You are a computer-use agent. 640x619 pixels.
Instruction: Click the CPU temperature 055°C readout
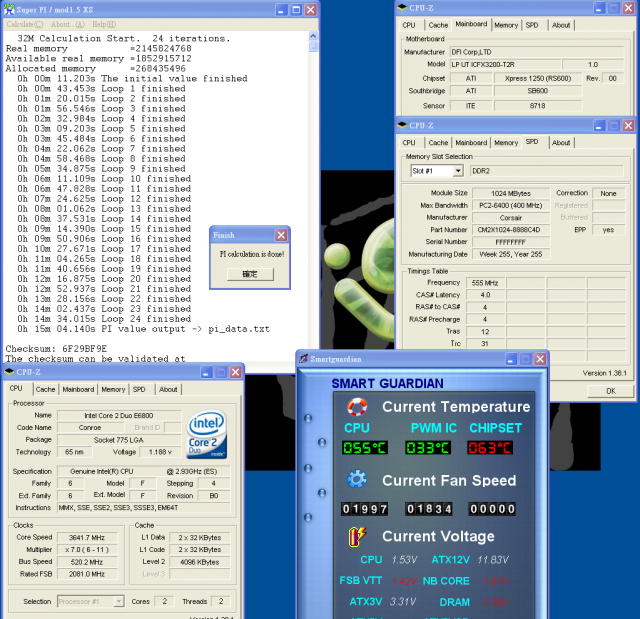(365, 448)
